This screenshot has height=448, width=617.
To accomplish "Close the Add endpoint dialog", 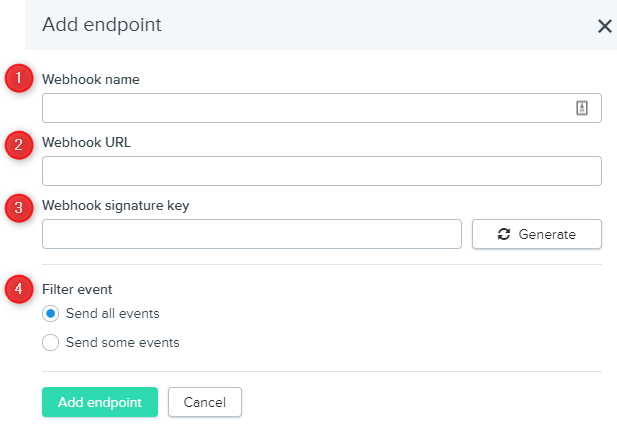I will pos(604,26).
